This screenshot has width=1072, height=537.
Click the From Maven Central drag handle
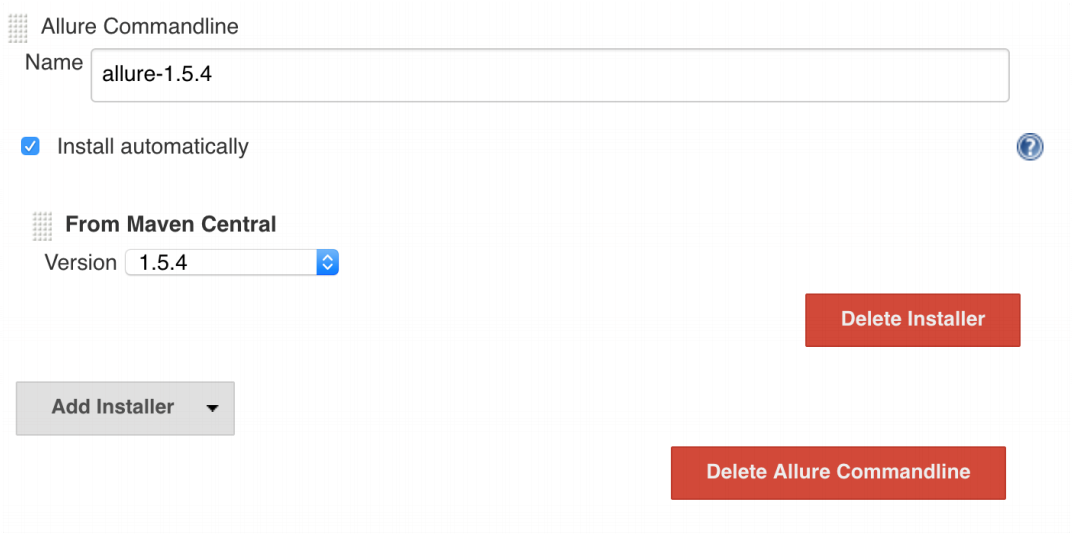pos(42,226)
